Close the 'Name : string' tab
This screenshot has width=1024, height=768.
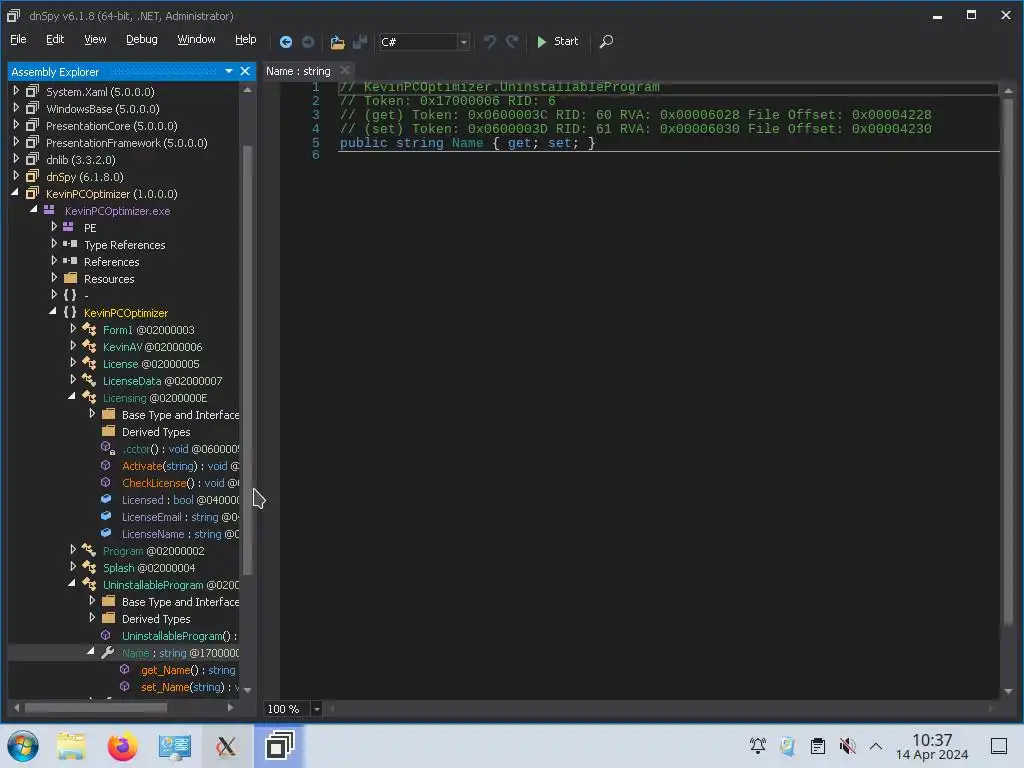click(345, 71)
